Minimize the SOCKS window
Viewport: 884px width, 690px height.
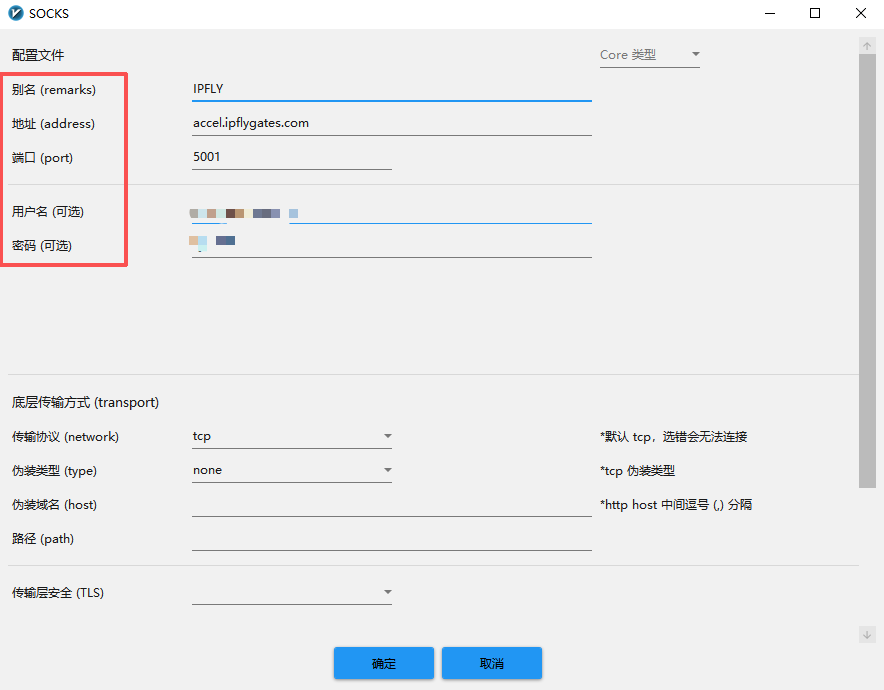tap(770, 14)
